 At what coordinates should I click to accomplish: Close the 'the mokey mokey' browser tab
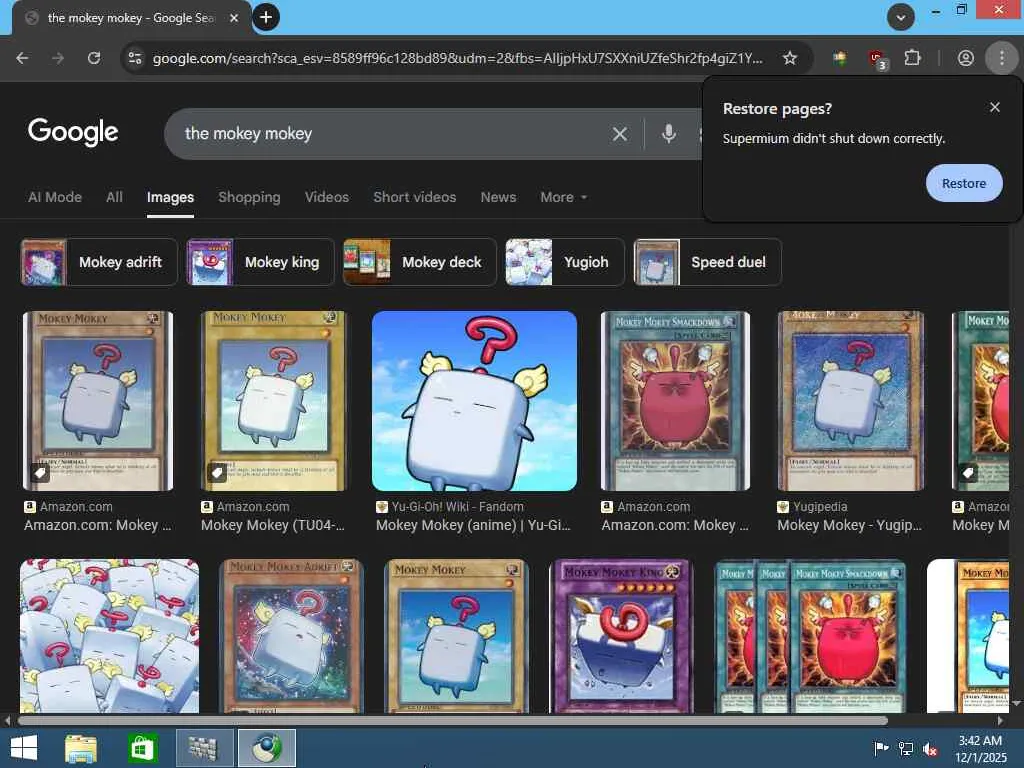pyautogui.click(x=234, y=18)
